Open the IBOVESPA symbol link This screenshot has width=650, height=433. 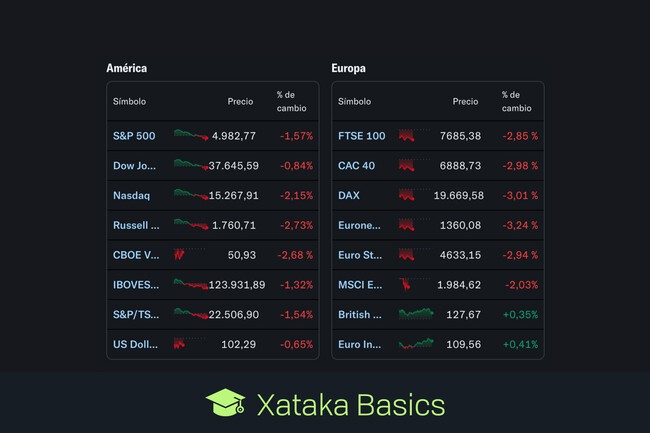click(x=136, y=285)
